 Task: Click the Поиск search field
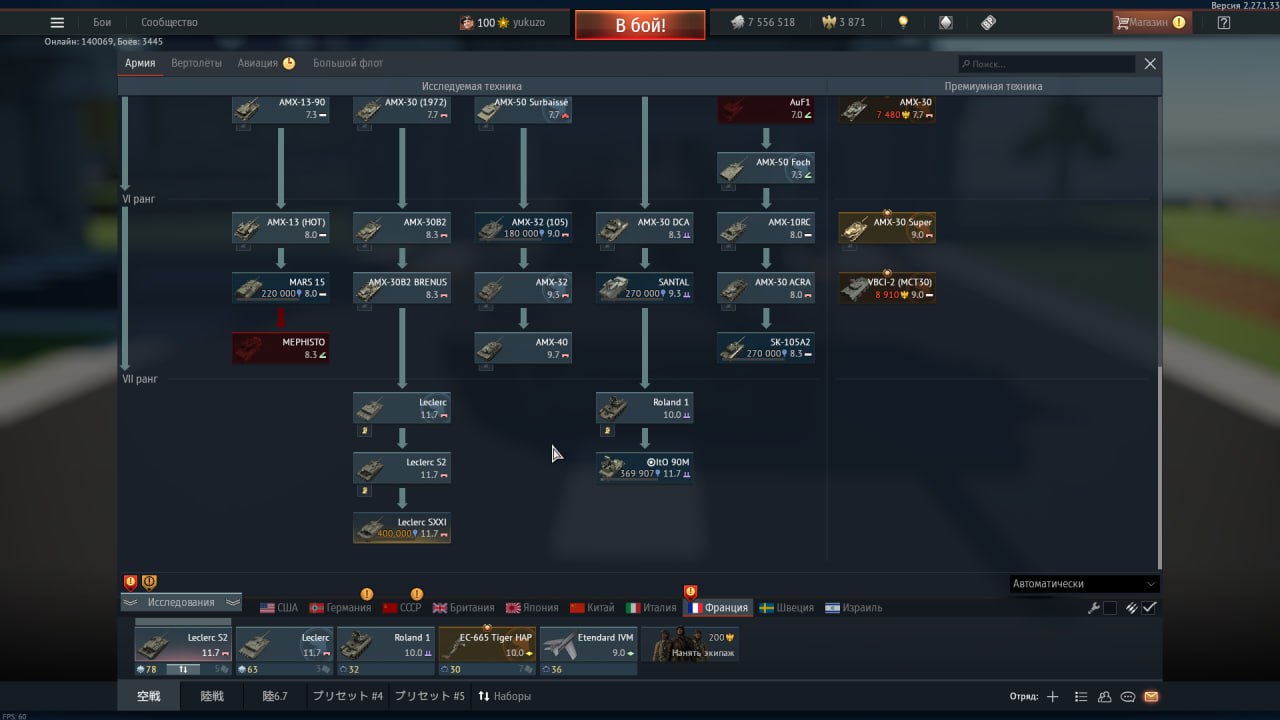coord(1046,63)
